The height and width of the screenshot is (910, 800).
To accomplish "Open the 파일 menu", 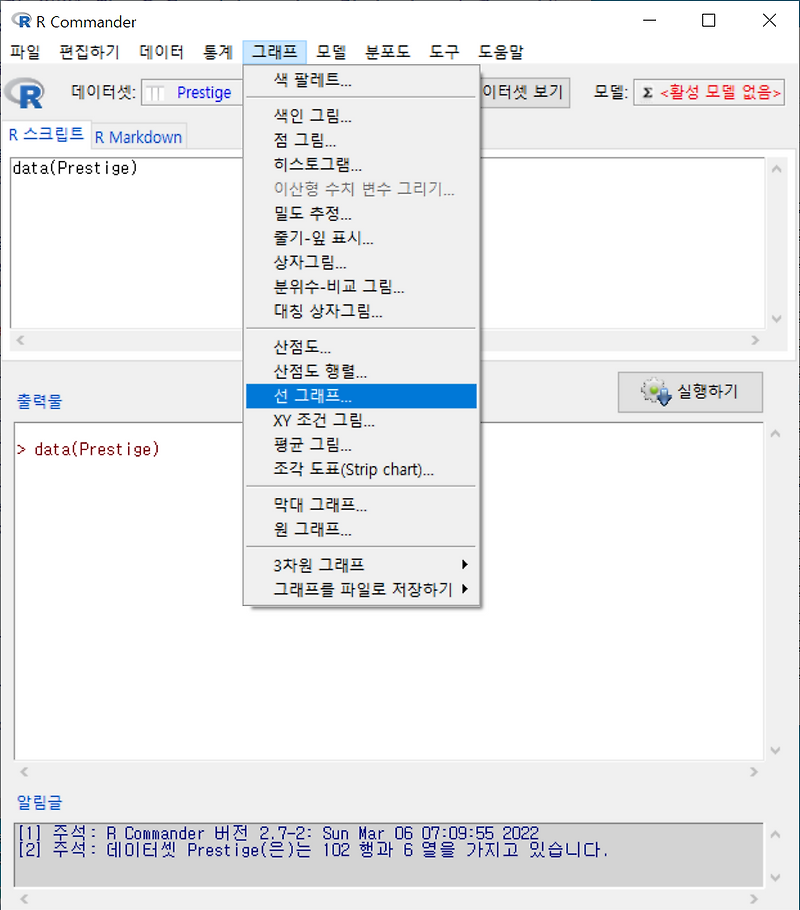I will [x=25, y=52].
